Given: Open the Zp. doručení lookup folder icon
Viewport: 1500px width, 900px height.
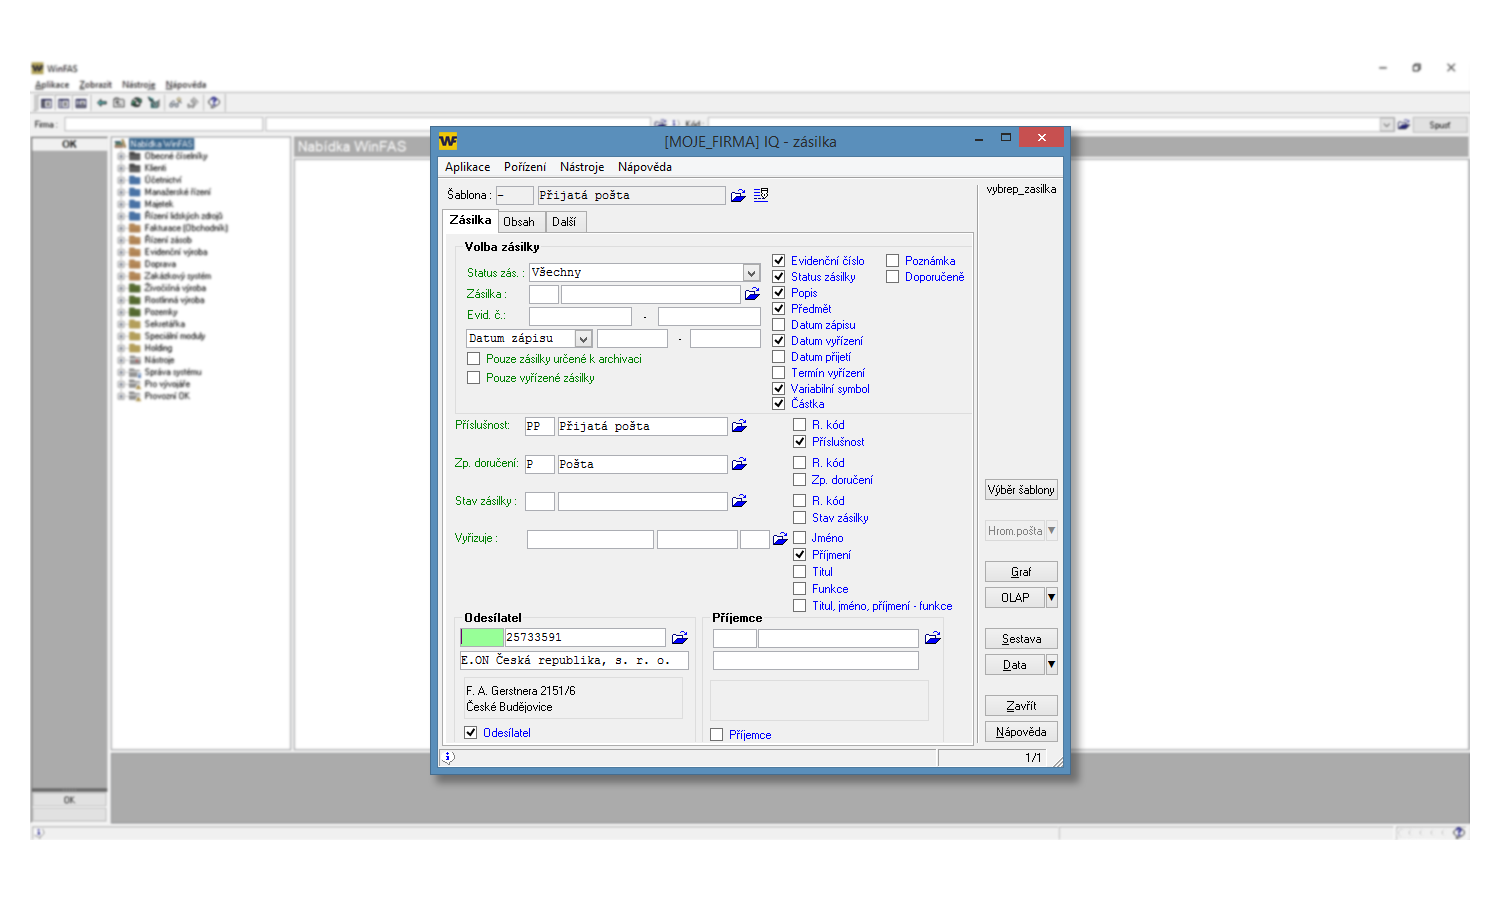Looking at the screenshot, I should (x=739, y=464).
